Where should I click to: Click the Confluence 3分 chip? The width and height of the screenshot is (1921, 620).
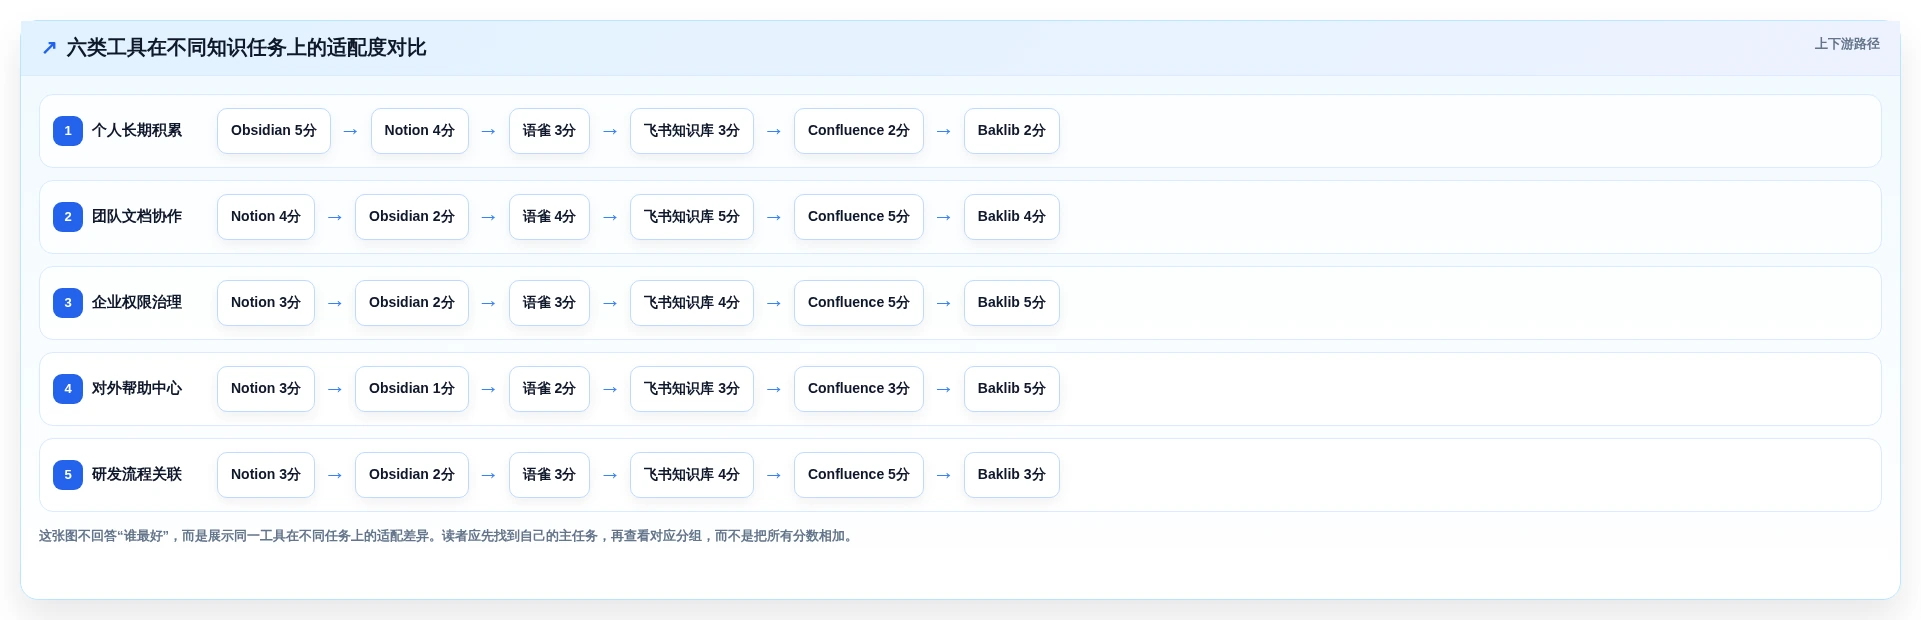pyautogui.click(x=859, y=389)
